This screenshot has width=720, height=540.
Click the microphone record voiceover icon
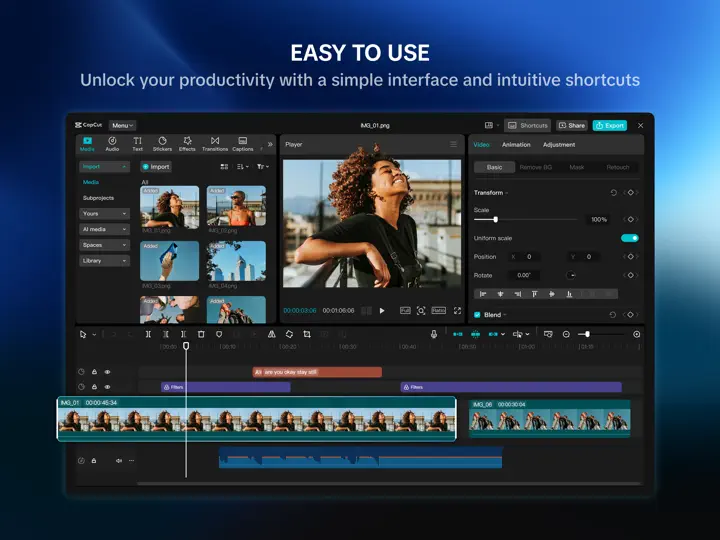pyautogui.click(x=433, y=334)
